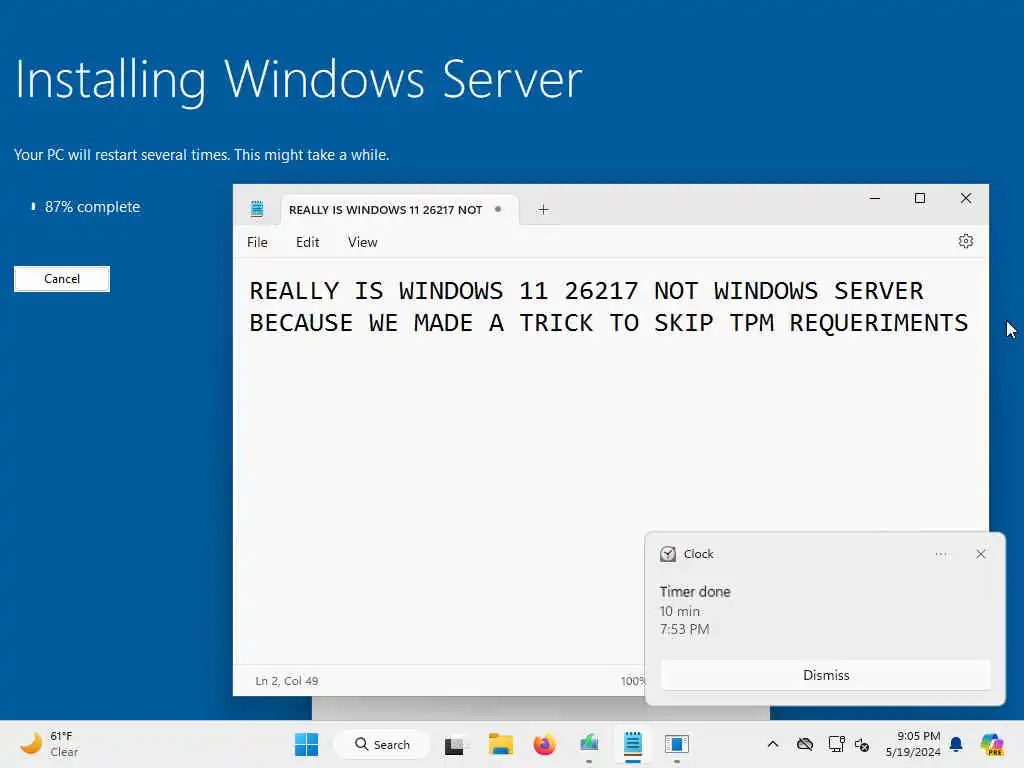Viewport: 1024px width, 768px height.
Task: Open Copilot preview icon in taskbar
Action: click(991, 744)
